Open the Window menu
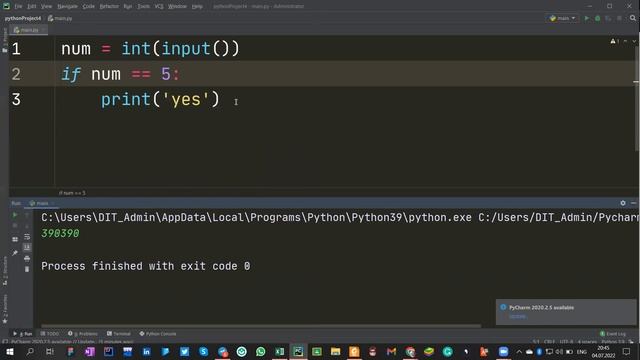The image size is (640, 360). 177,6
